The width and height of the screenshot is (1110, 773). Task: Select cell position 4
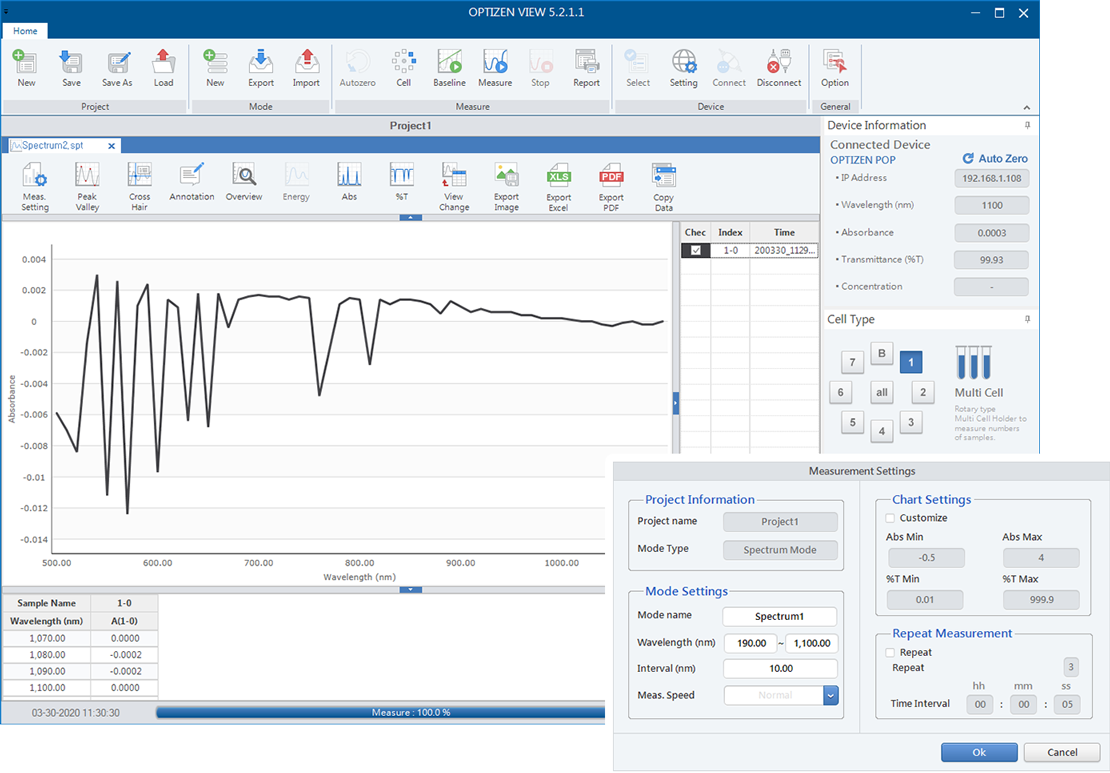881,430
